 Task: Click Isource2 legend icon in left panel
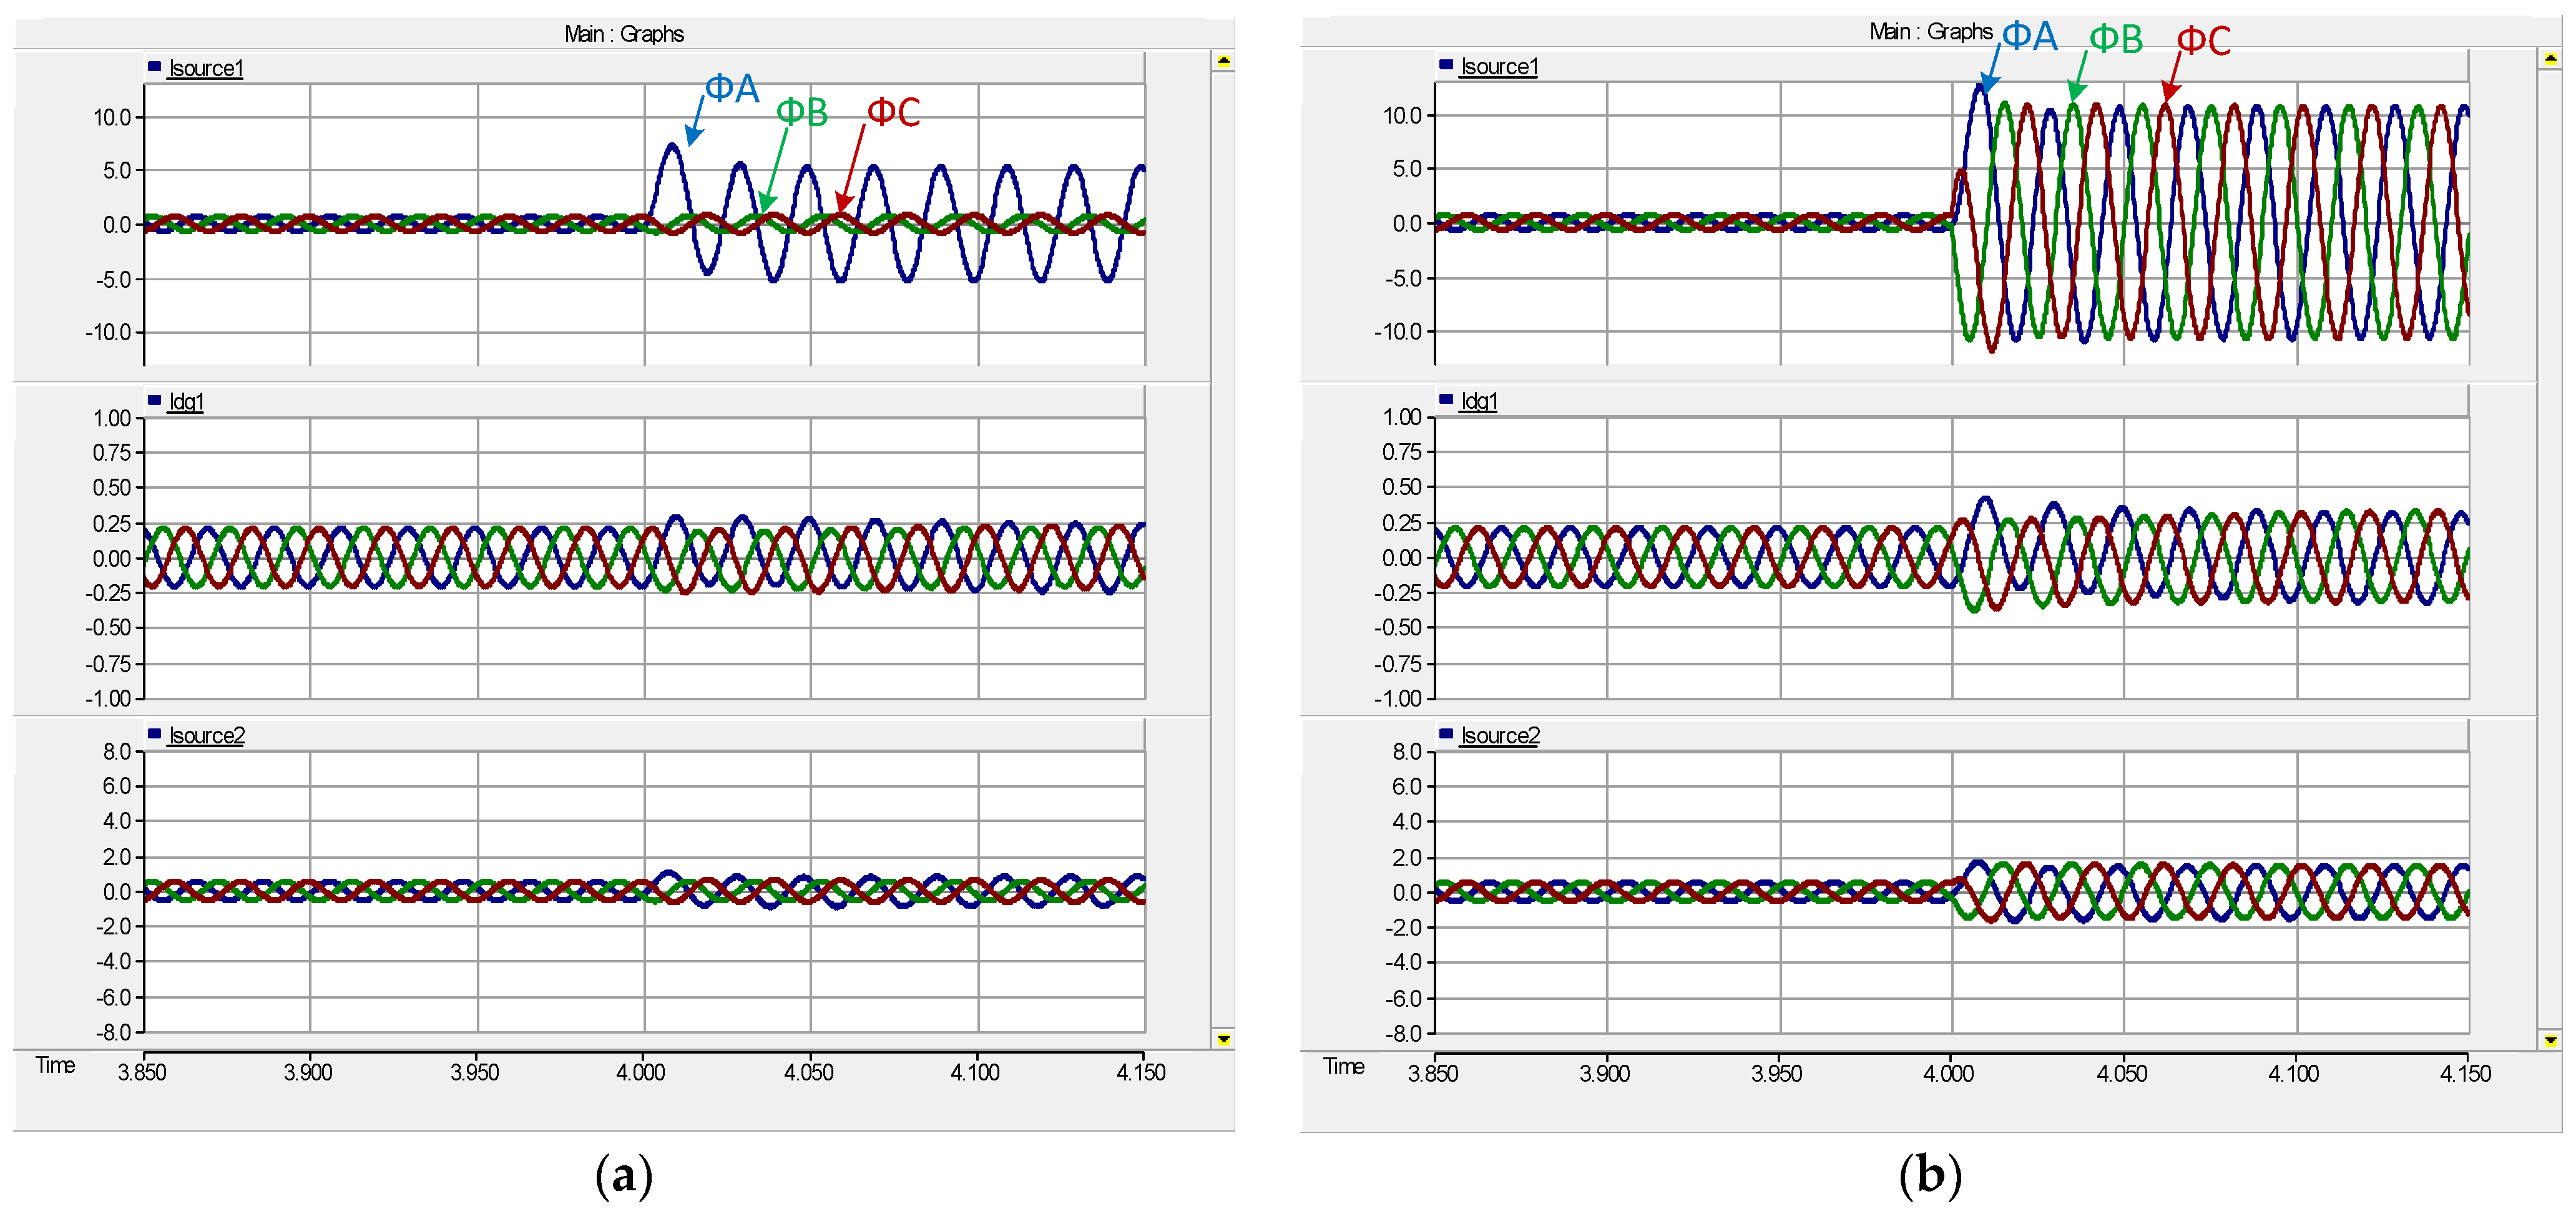pos(154,734)
